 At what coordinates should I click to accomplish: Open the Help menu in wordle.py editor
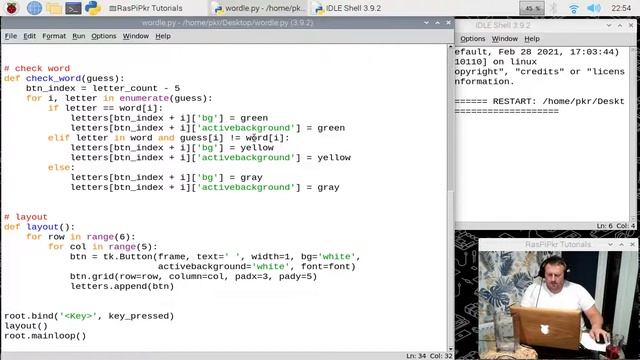[x=163, y=36]
